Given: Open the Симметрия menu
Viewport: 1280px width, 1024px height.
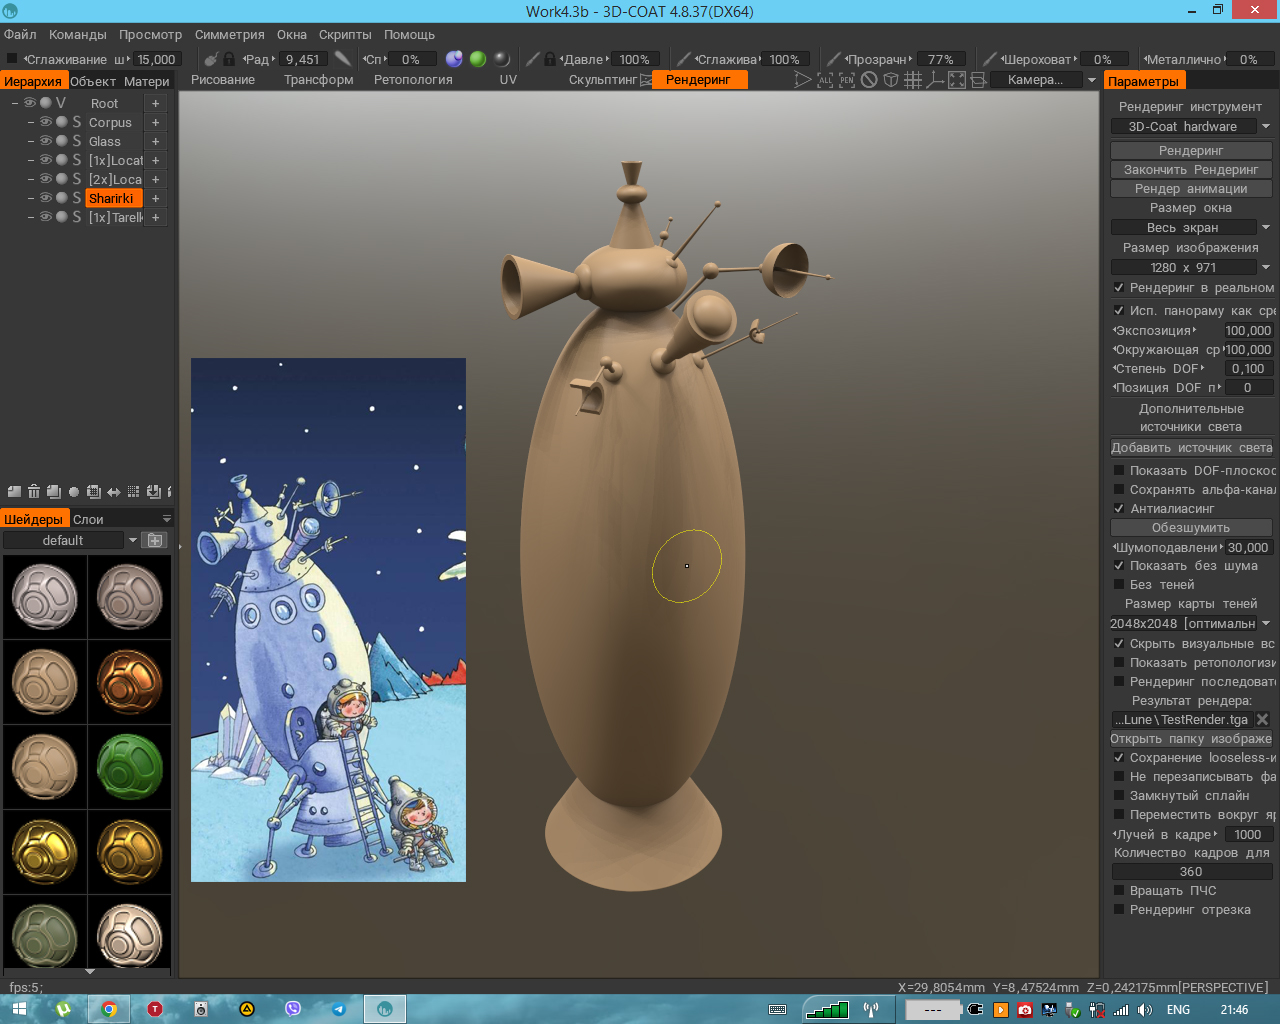Looking at the screenshot, I should 229,34.
